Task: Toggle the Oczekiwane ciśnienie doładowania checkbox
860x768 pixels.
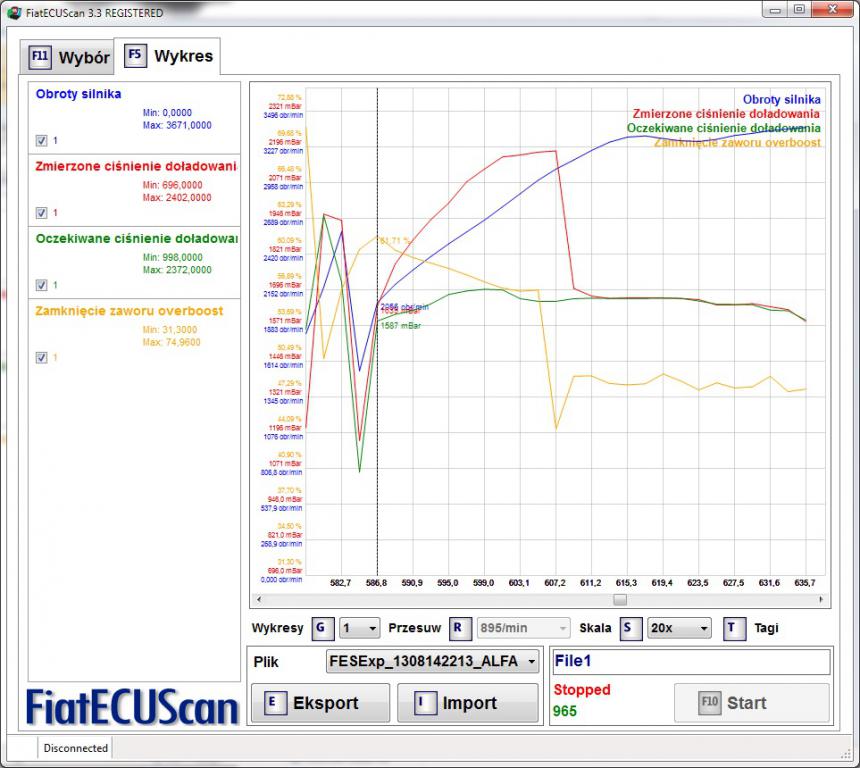Action: click(41, 285)
